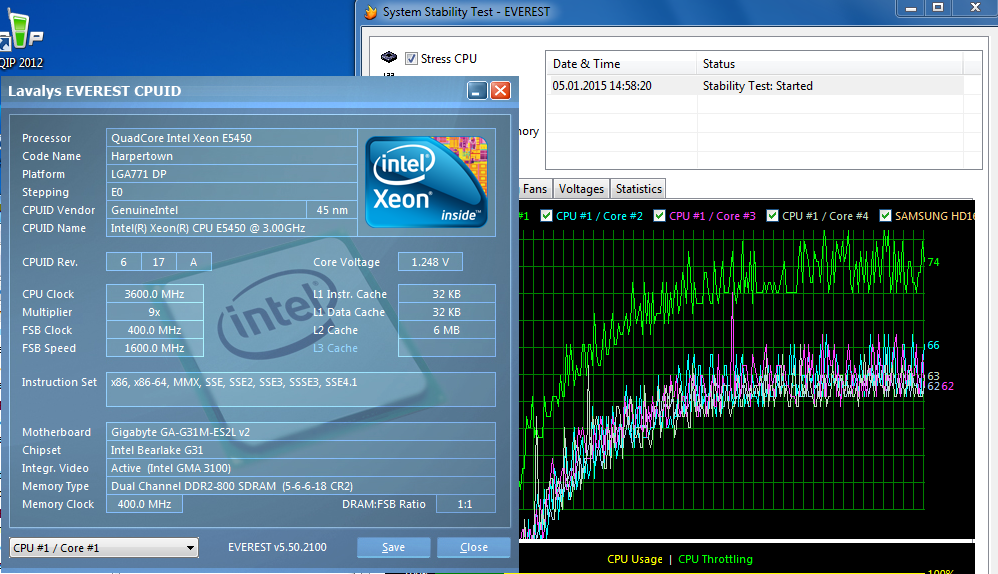Image resolution: width=998 pixels, height=574 pixels.
Task: Click the L2 Cache 6 MB value
Action: [x=447, y=330]
